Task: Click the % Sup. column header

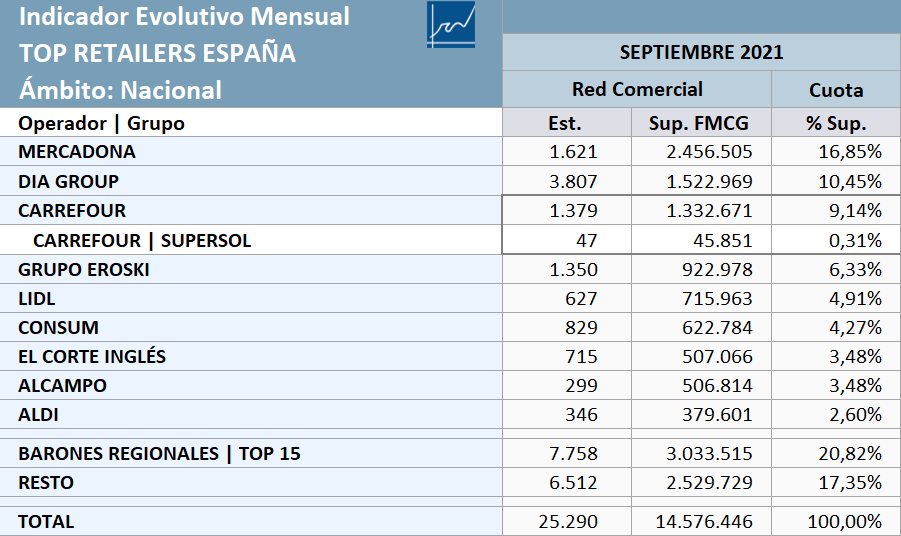Action: [x=836, y=123]
